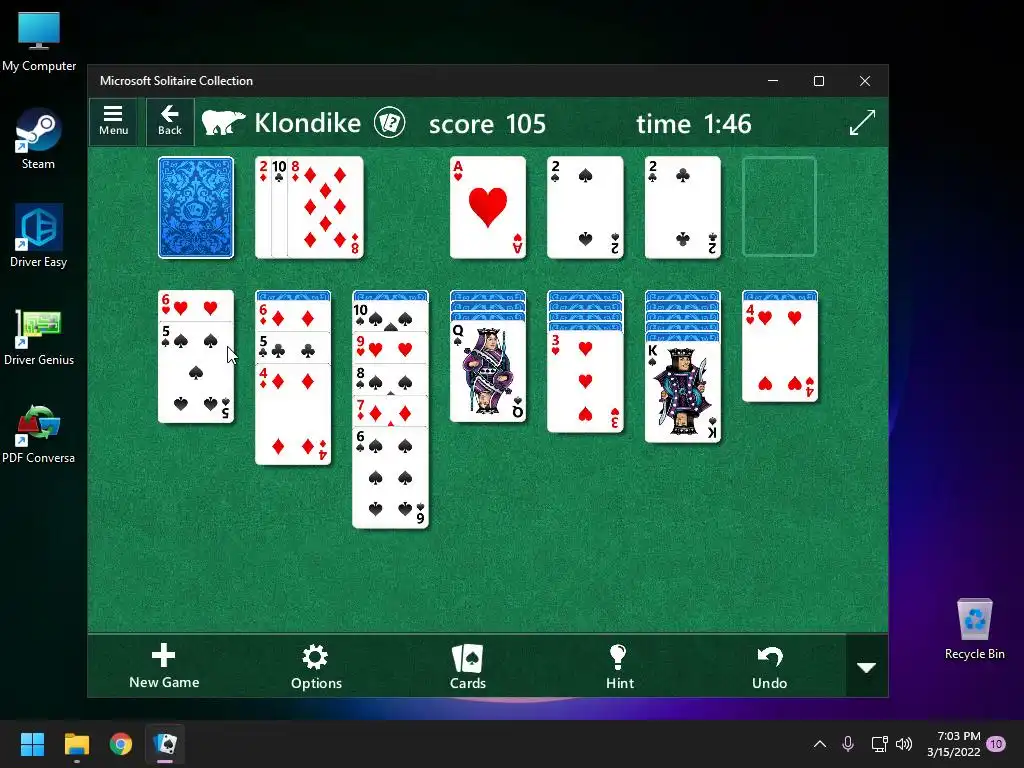Click the score 105 display
This screenshot has height=768, width=1024.
tap(487, 123)
